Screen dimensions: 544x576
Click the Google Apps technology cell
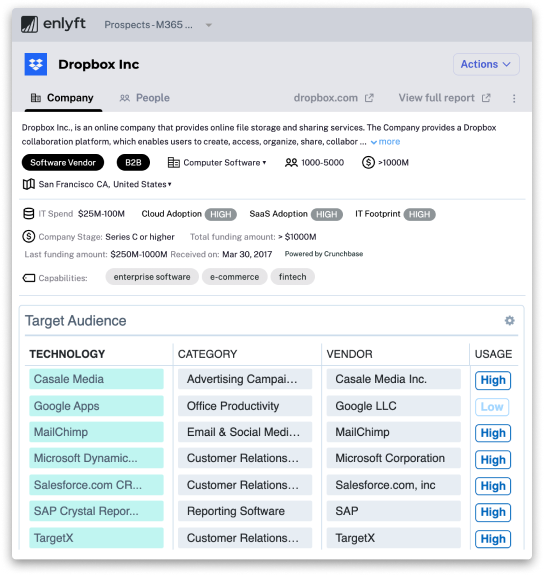tap(96, 406)
